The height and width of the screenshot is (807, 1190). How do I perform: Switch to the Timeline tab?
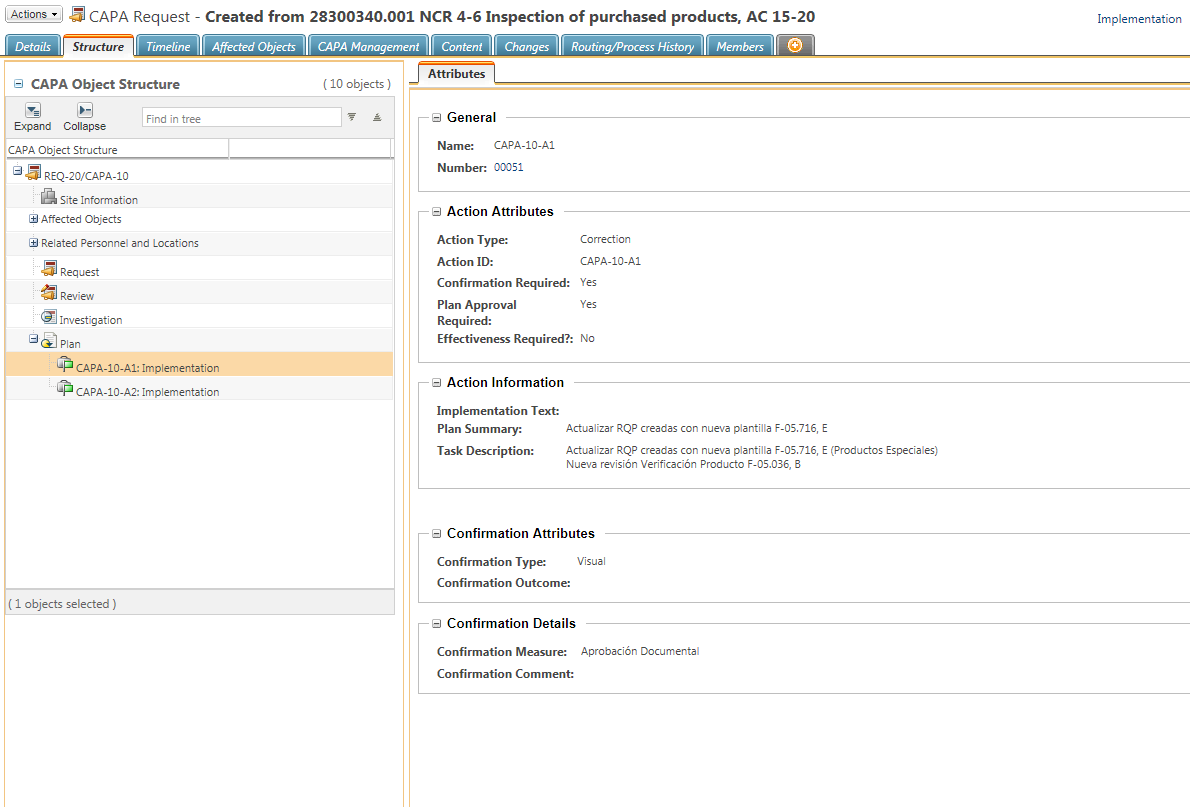[168, 47]
